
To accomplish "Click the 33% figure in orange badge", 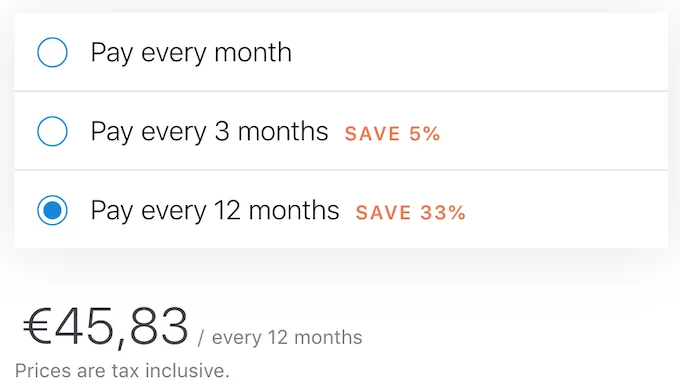I will point(443,213).
